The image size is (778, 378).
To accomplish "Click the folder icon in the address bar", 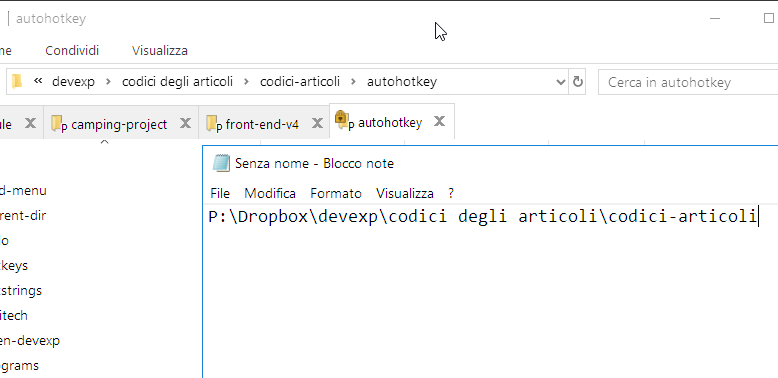I will (x=17, y=81).
